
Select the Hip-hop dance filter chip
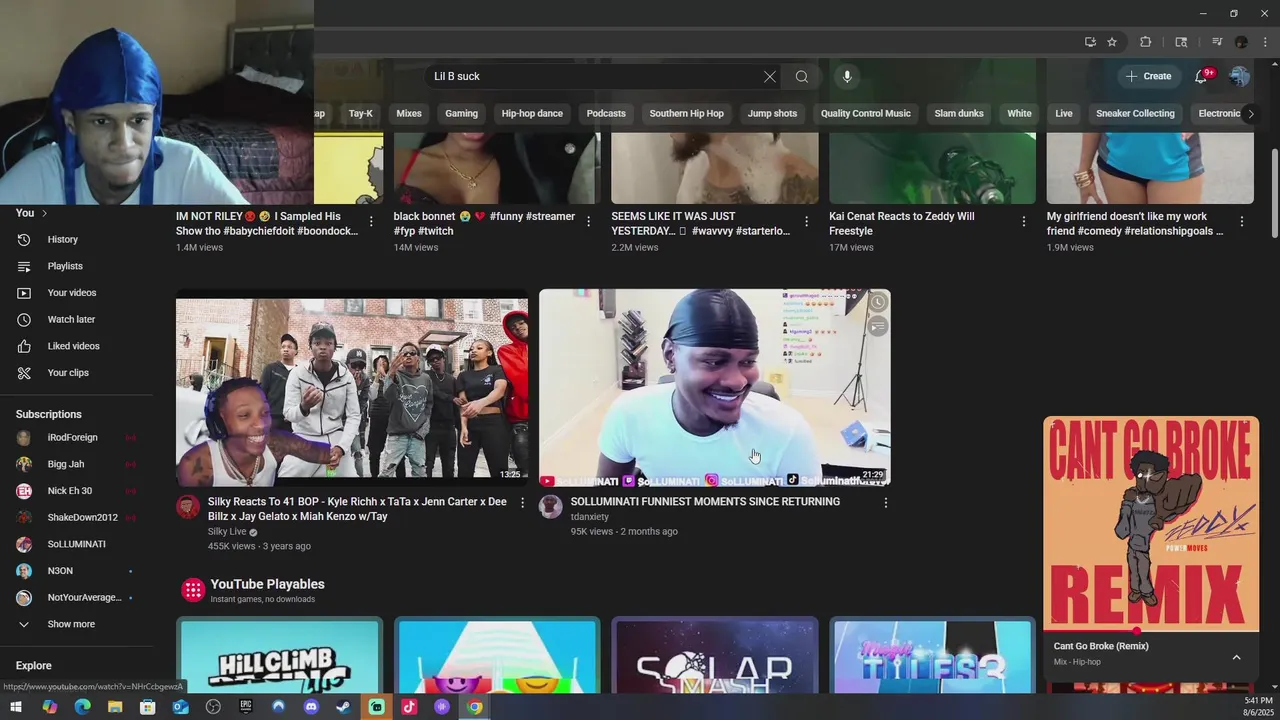pos(532,113)
